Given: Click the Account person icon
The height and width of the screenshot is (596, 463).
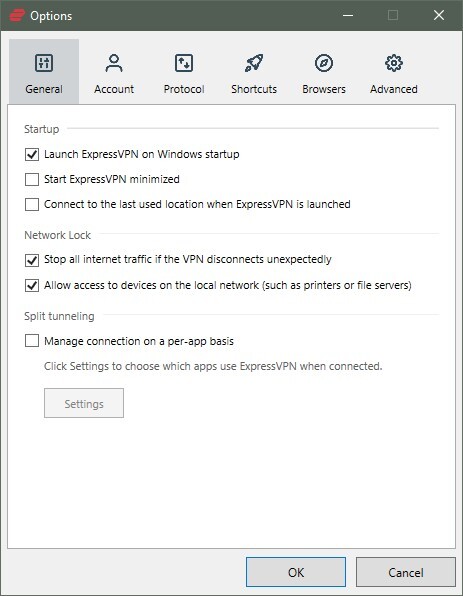Looking at the screenshot, I should pyautogui.click(x=114, y=63).
